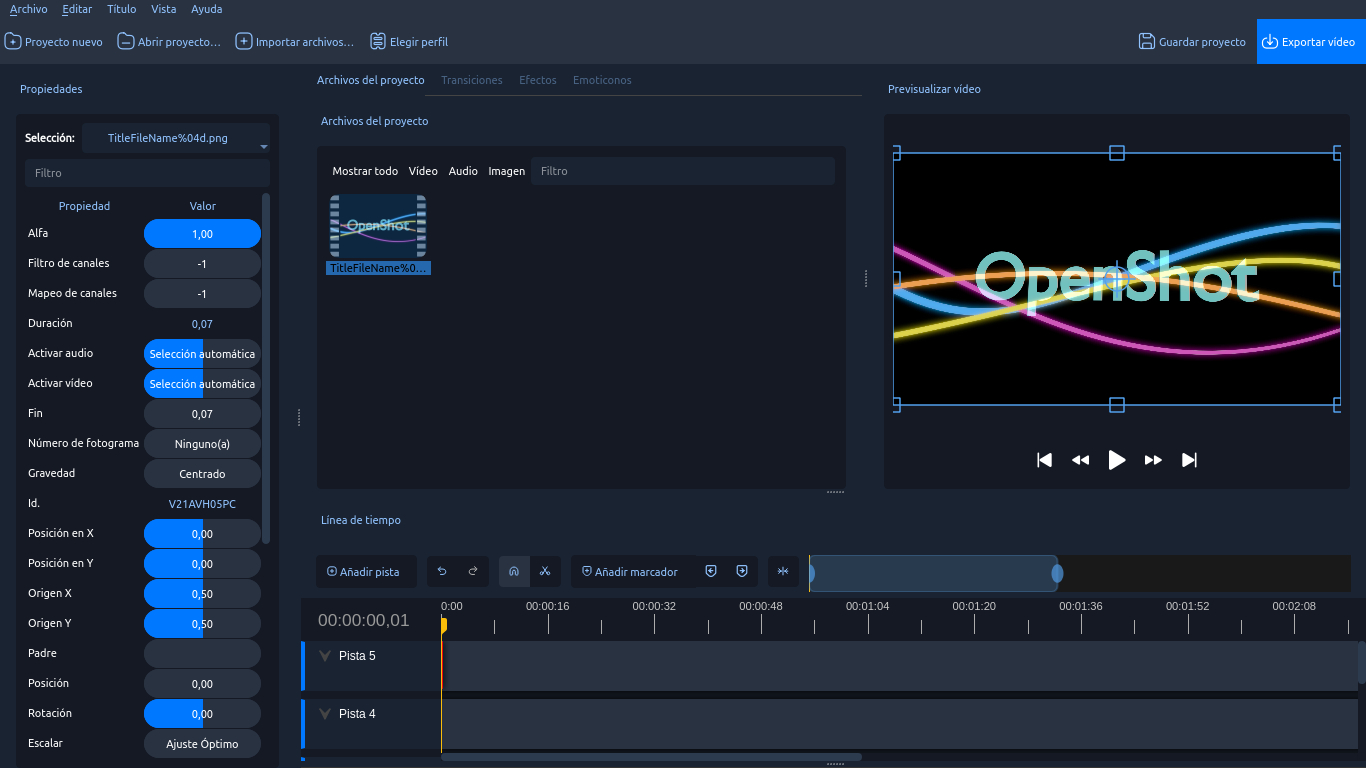Open a project with Abrir proyecto
The width and height of the screenshot is (1366, 768).
click(169, 42)
